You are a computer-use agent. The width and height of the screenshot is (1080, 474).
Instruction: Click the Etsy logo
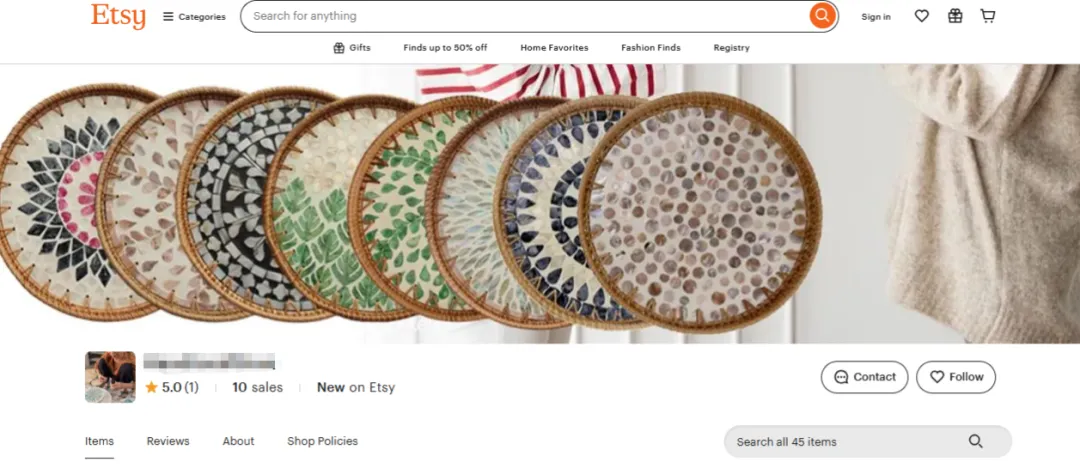[x=118, y=16]
